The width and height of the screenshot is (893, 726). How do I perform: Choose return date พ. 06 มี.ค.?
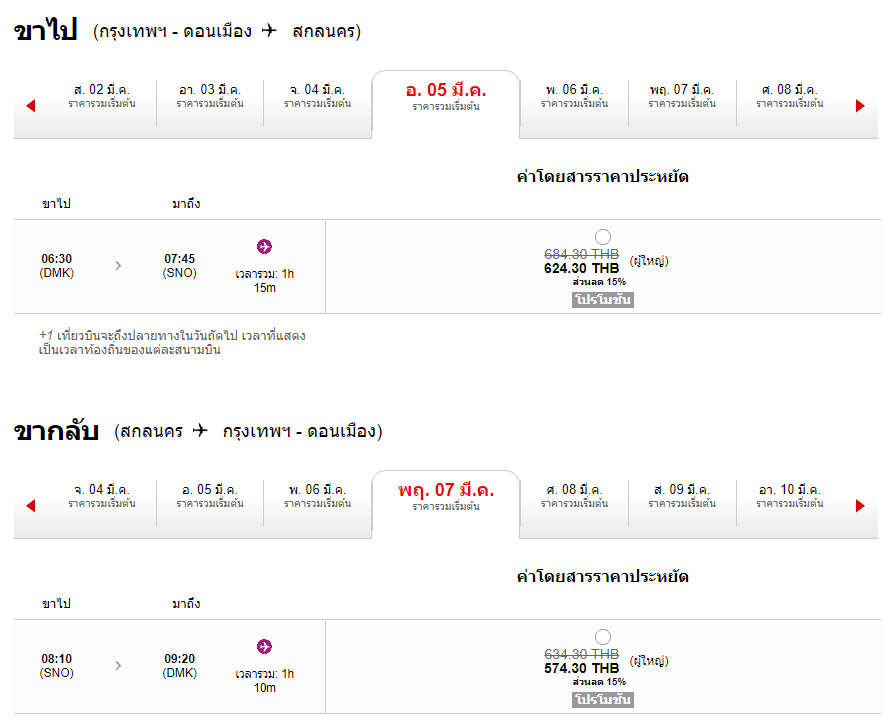point(318,495)
